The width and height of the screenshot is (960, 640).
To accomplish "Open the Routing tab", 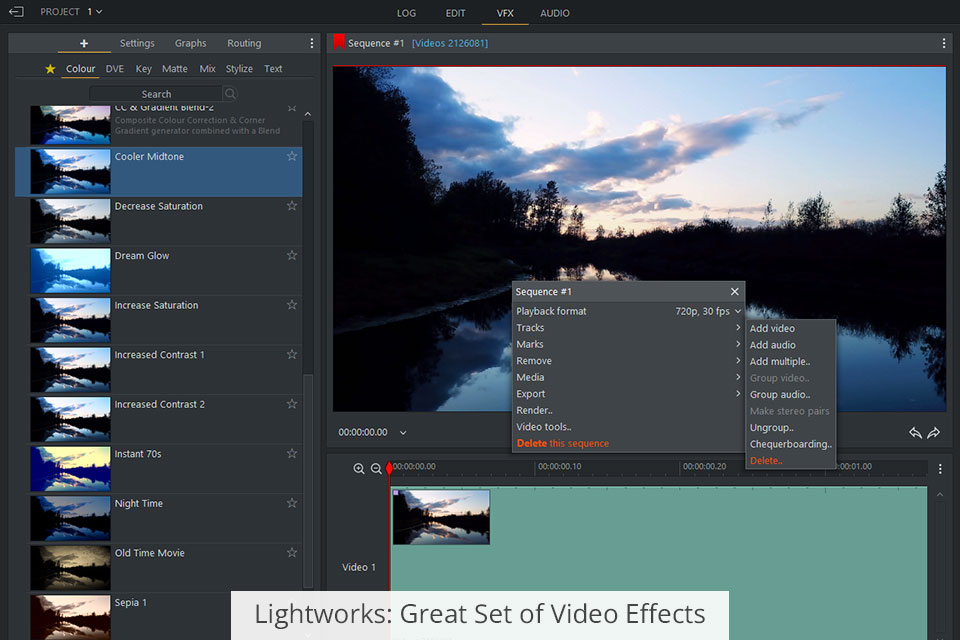I will pos(244,43).
